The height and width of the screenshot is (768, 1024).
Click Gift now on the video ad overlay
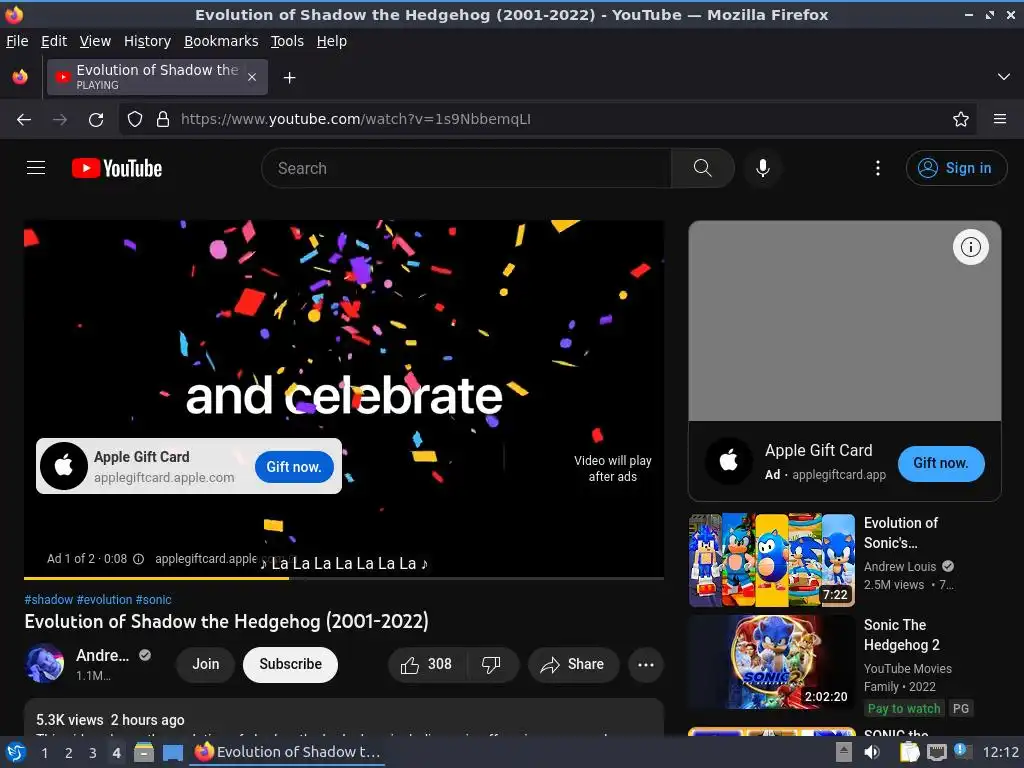pyautogui.click(x=294, y=467)
